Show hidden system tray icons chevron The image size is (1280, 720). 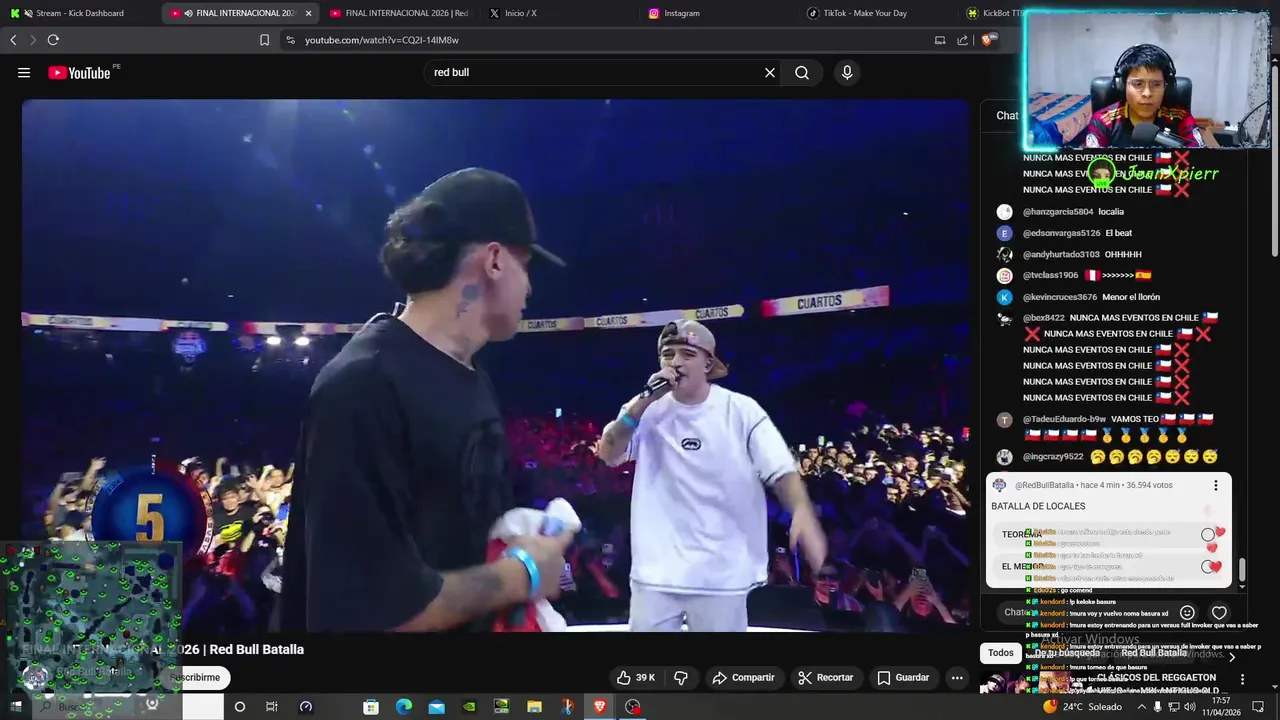pyautogui.click(x=1141, y=707)
